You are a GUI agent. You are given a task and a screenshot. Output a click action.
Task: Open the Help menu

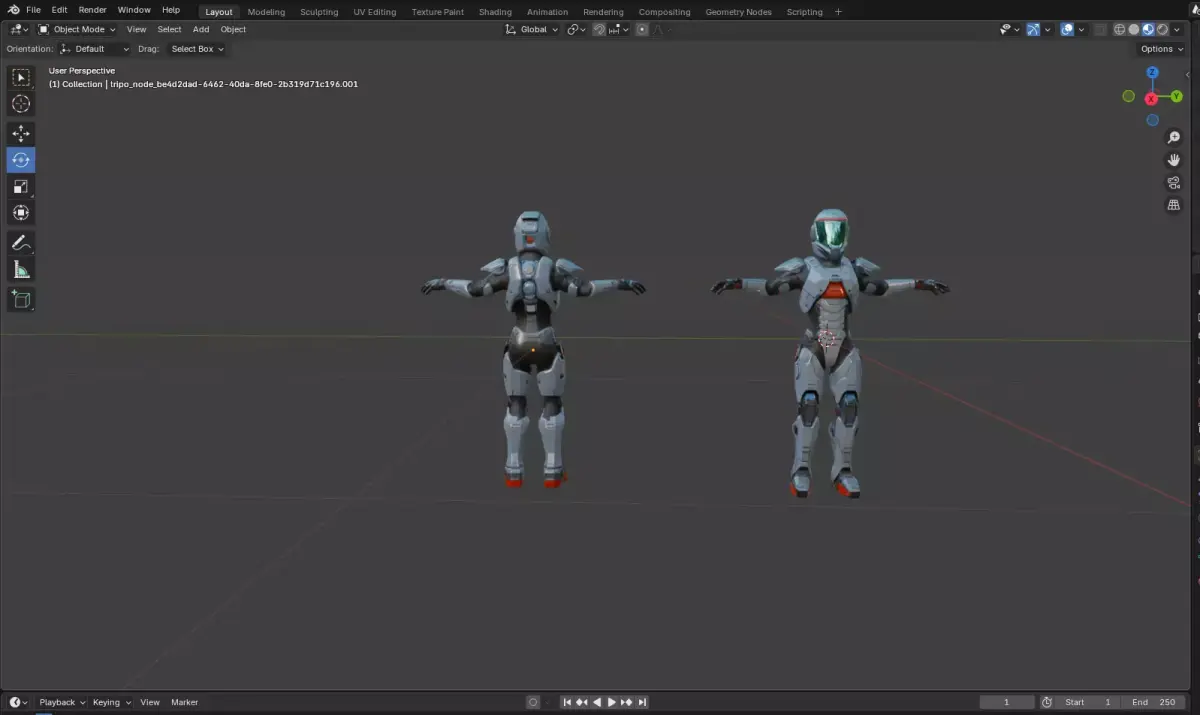171,10
